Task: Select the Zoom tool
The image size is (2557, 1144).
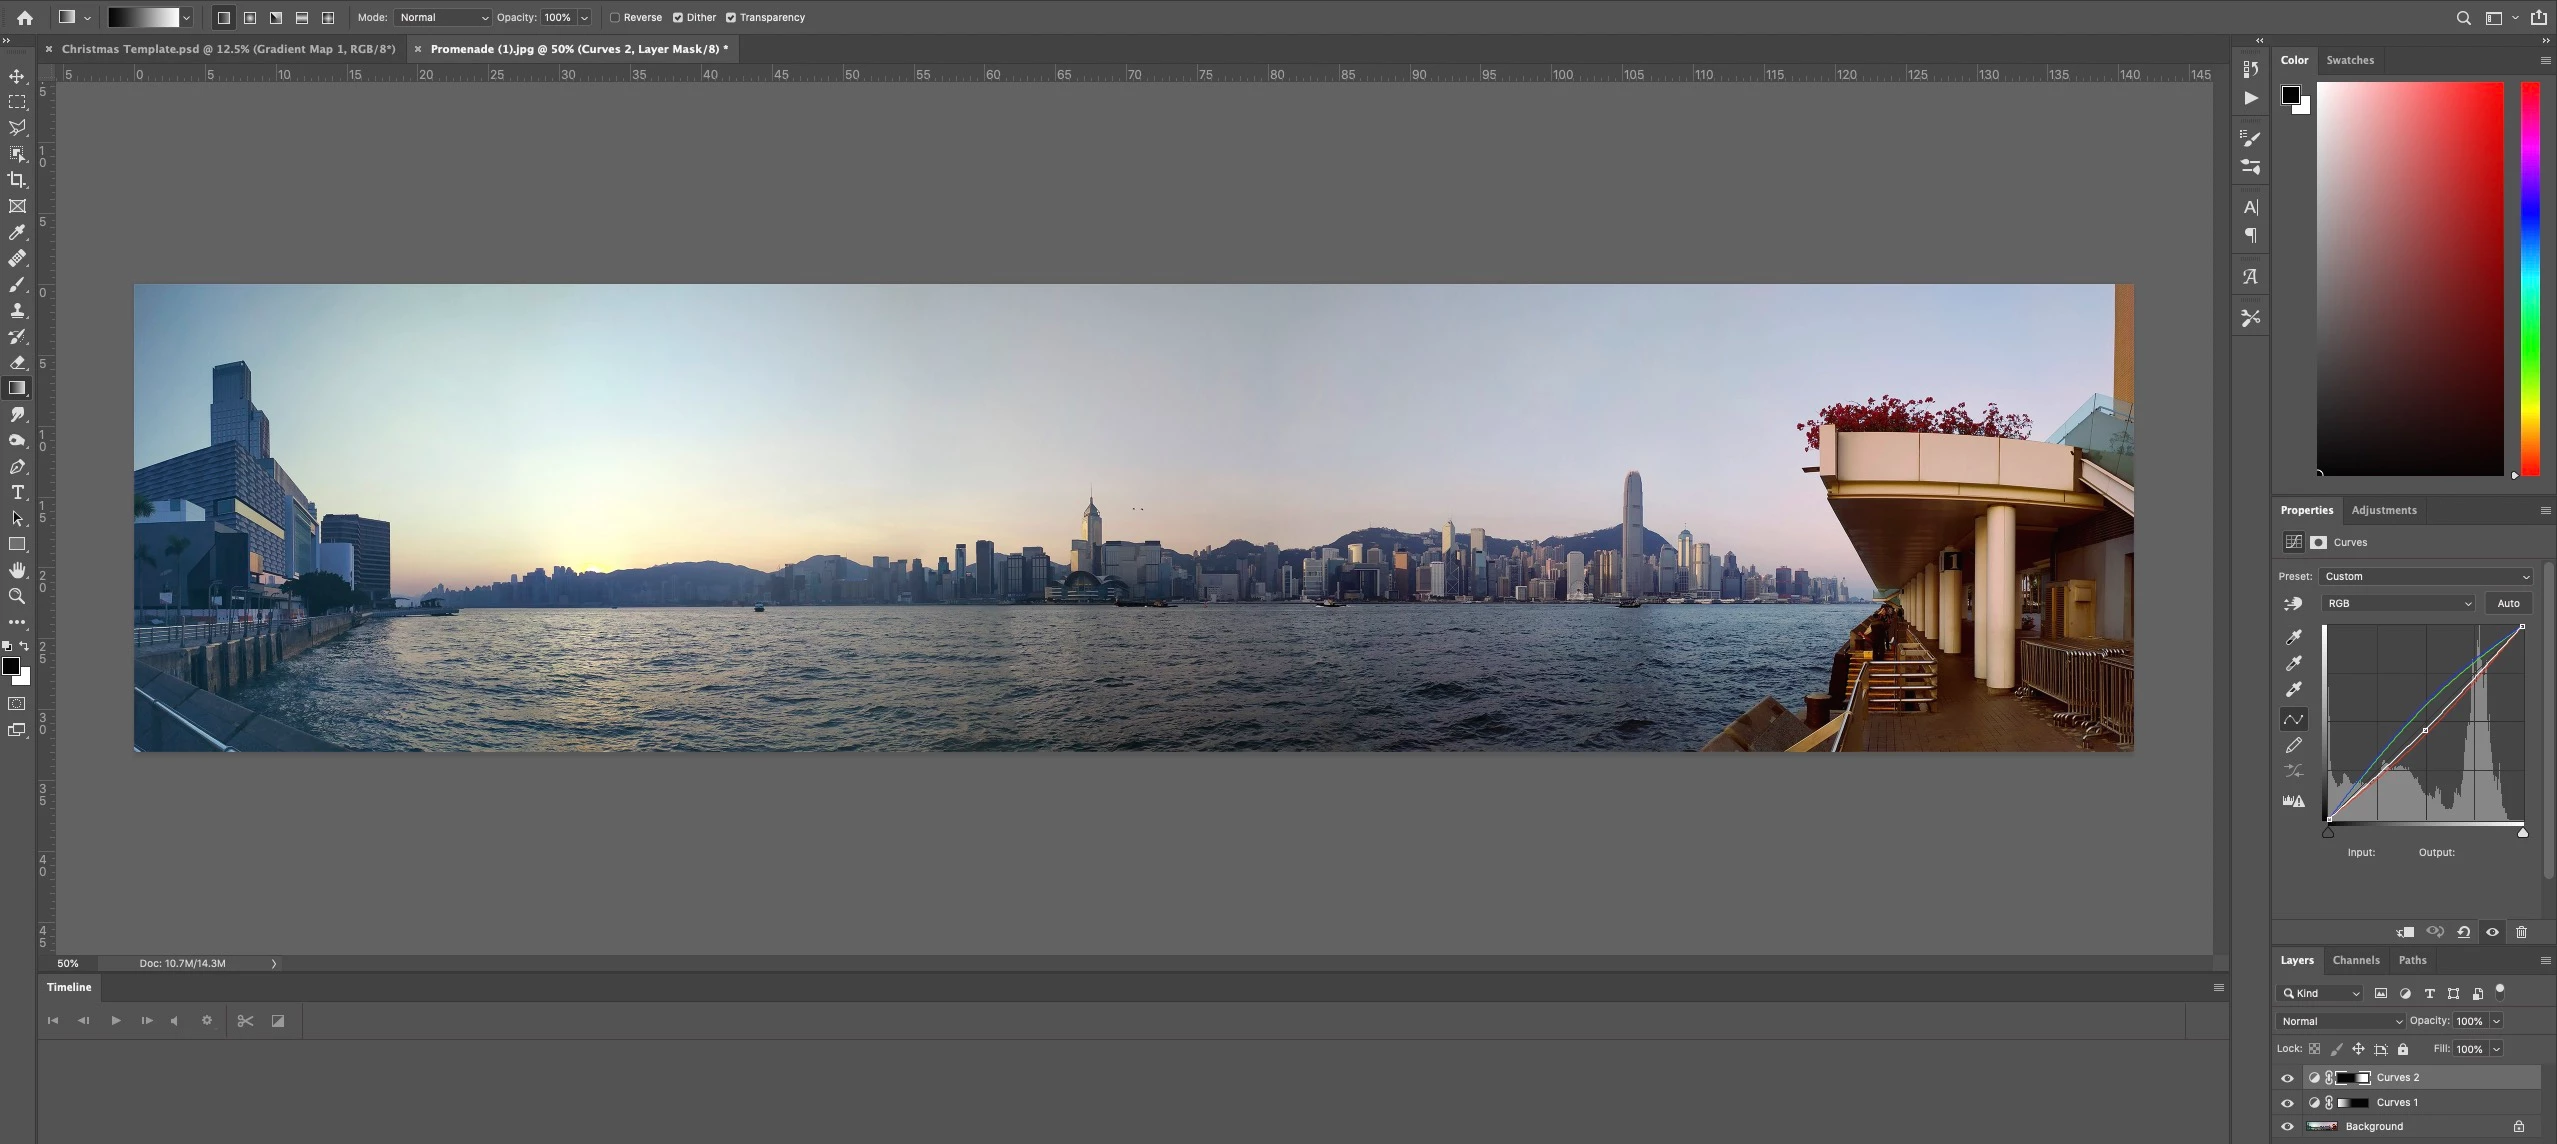Action: 17,596
